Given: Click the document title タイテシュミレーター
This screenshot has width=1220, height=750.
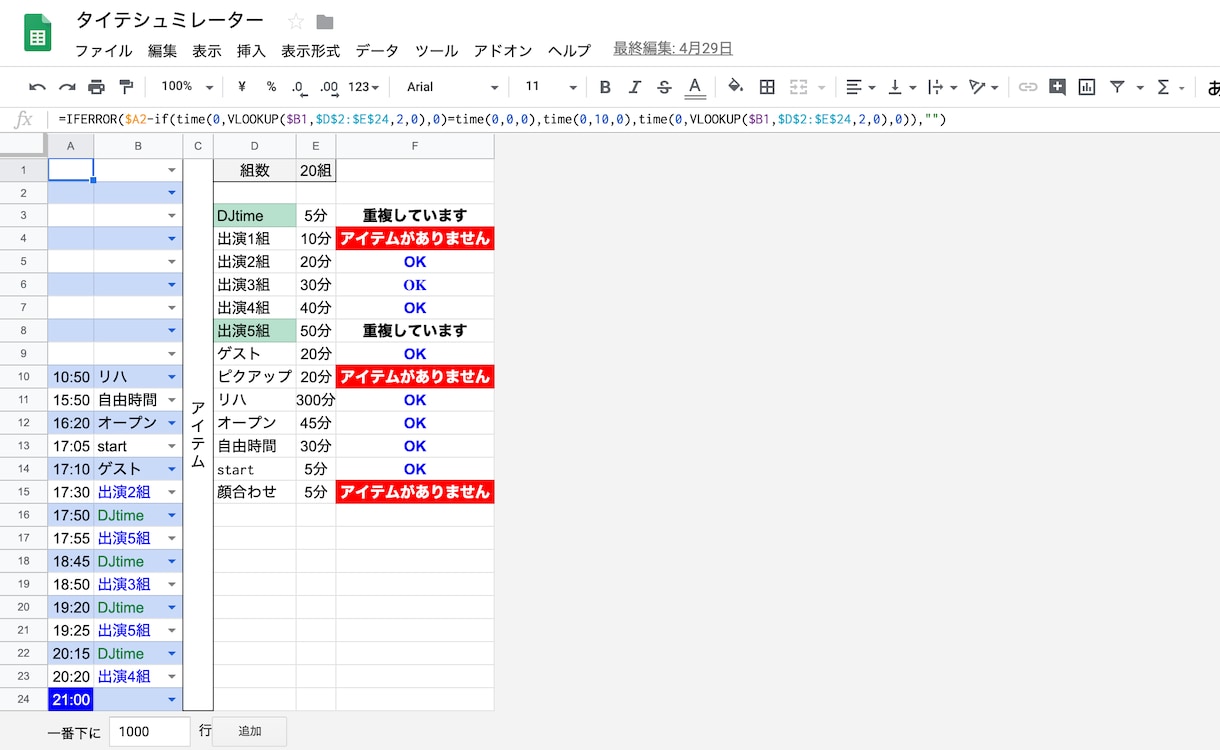Looking at the screenshot, I should (x=170, y=21).
